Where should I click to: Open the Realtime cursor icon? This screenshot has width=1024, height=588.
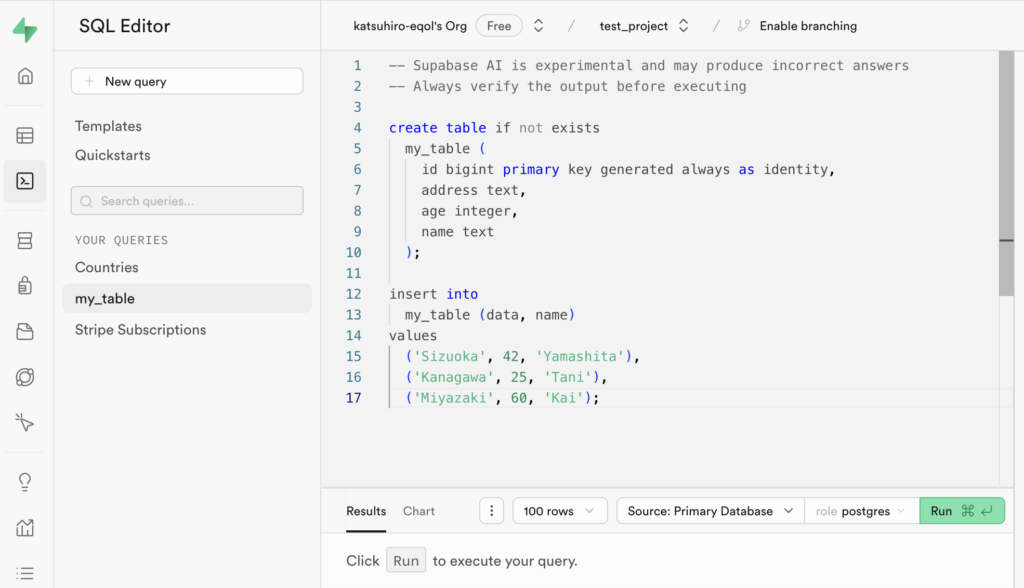[x=25, y=422]
